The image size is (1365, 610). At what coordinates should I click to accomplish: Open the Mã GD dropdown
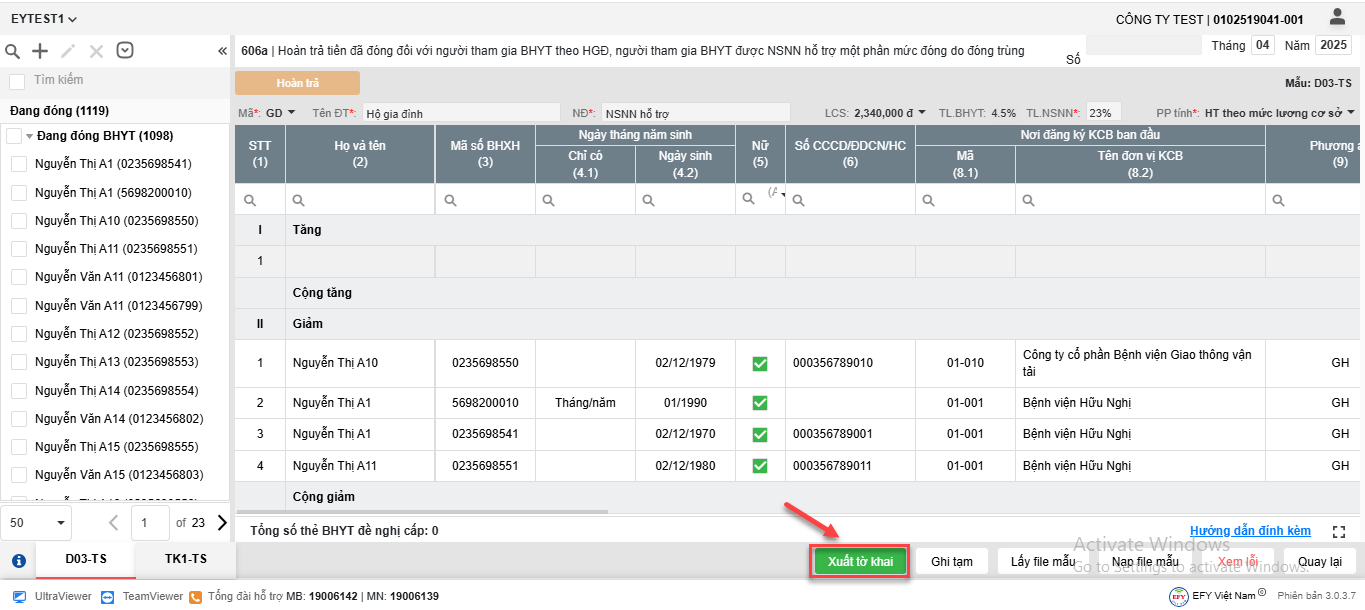[x=281, y=112]
